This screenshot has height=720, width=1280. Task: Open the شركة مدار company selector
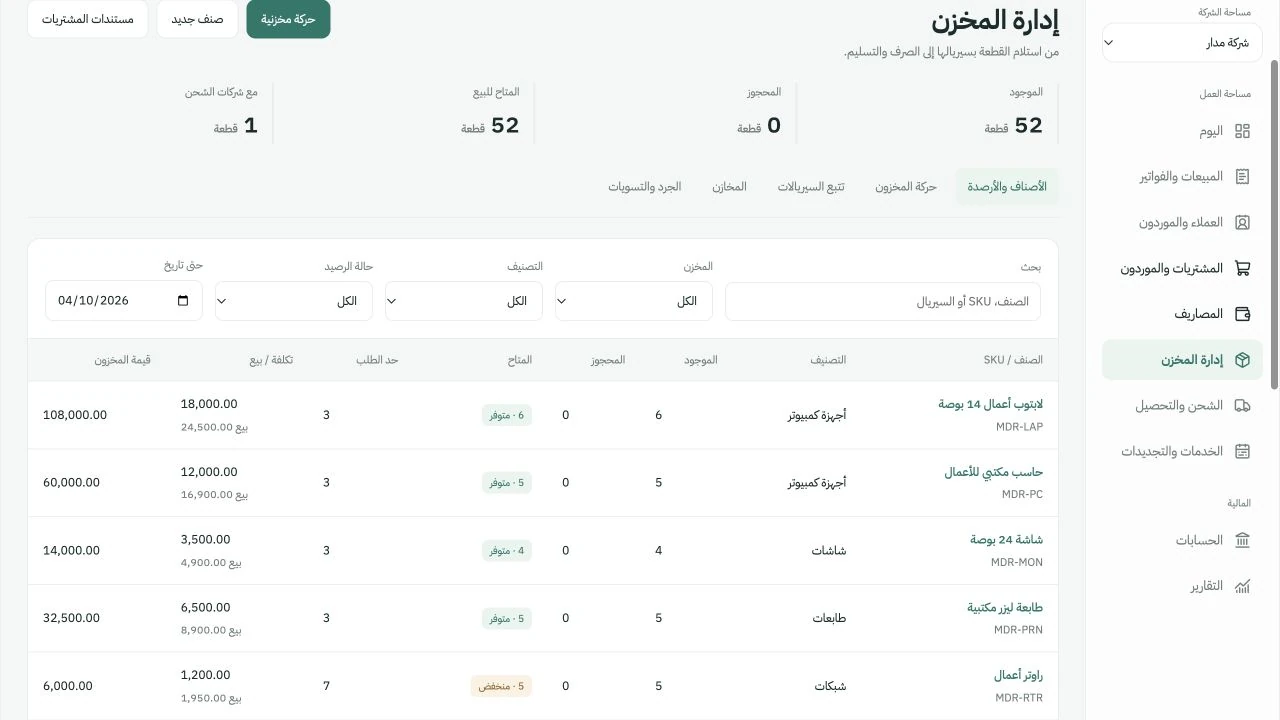(x=1182, y=43)
